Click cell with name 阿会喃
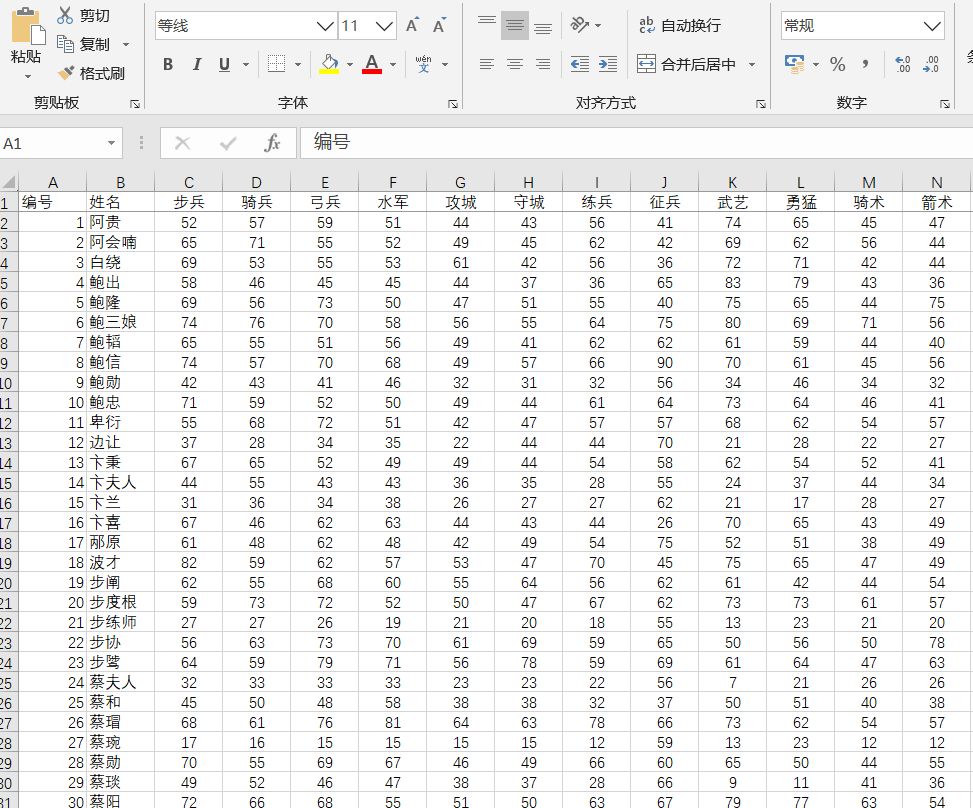 pos(120,243)
